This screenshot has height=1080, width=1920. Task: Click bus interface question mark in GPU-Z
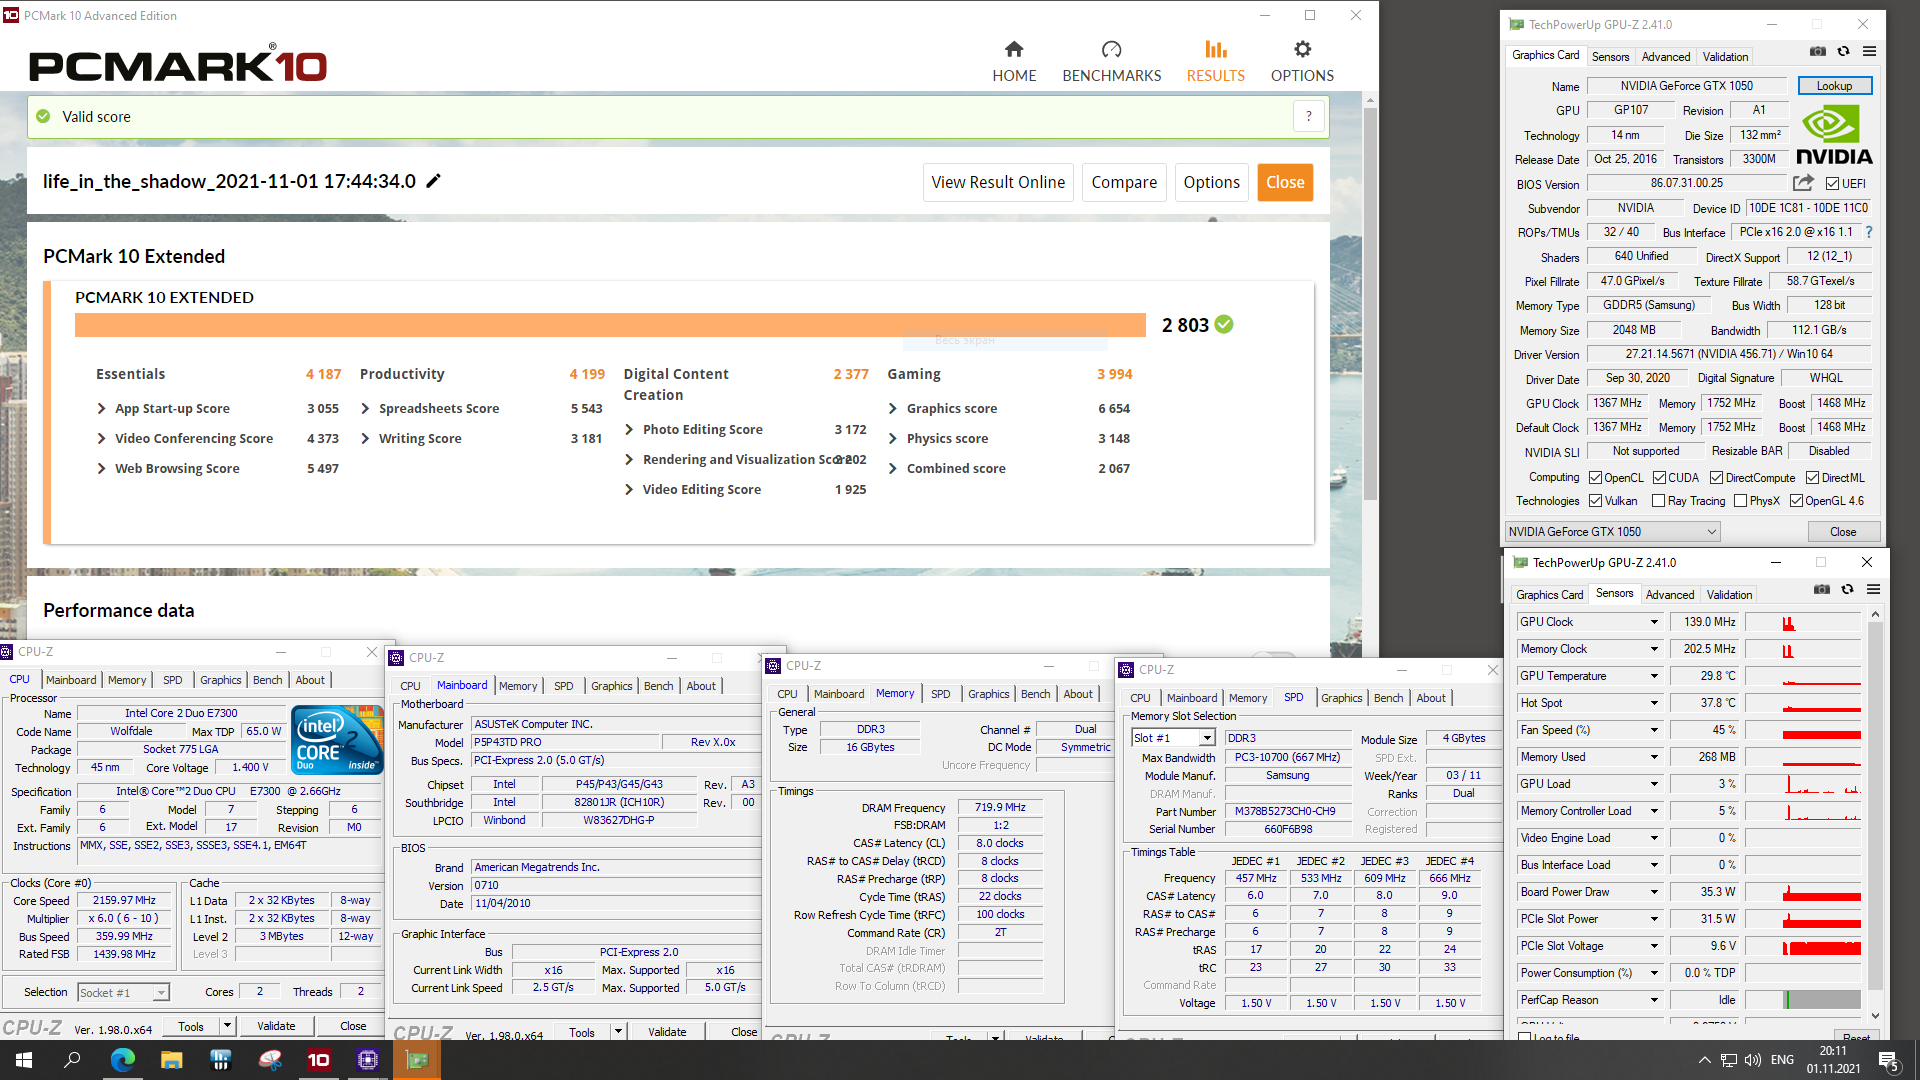[1868, 232]
